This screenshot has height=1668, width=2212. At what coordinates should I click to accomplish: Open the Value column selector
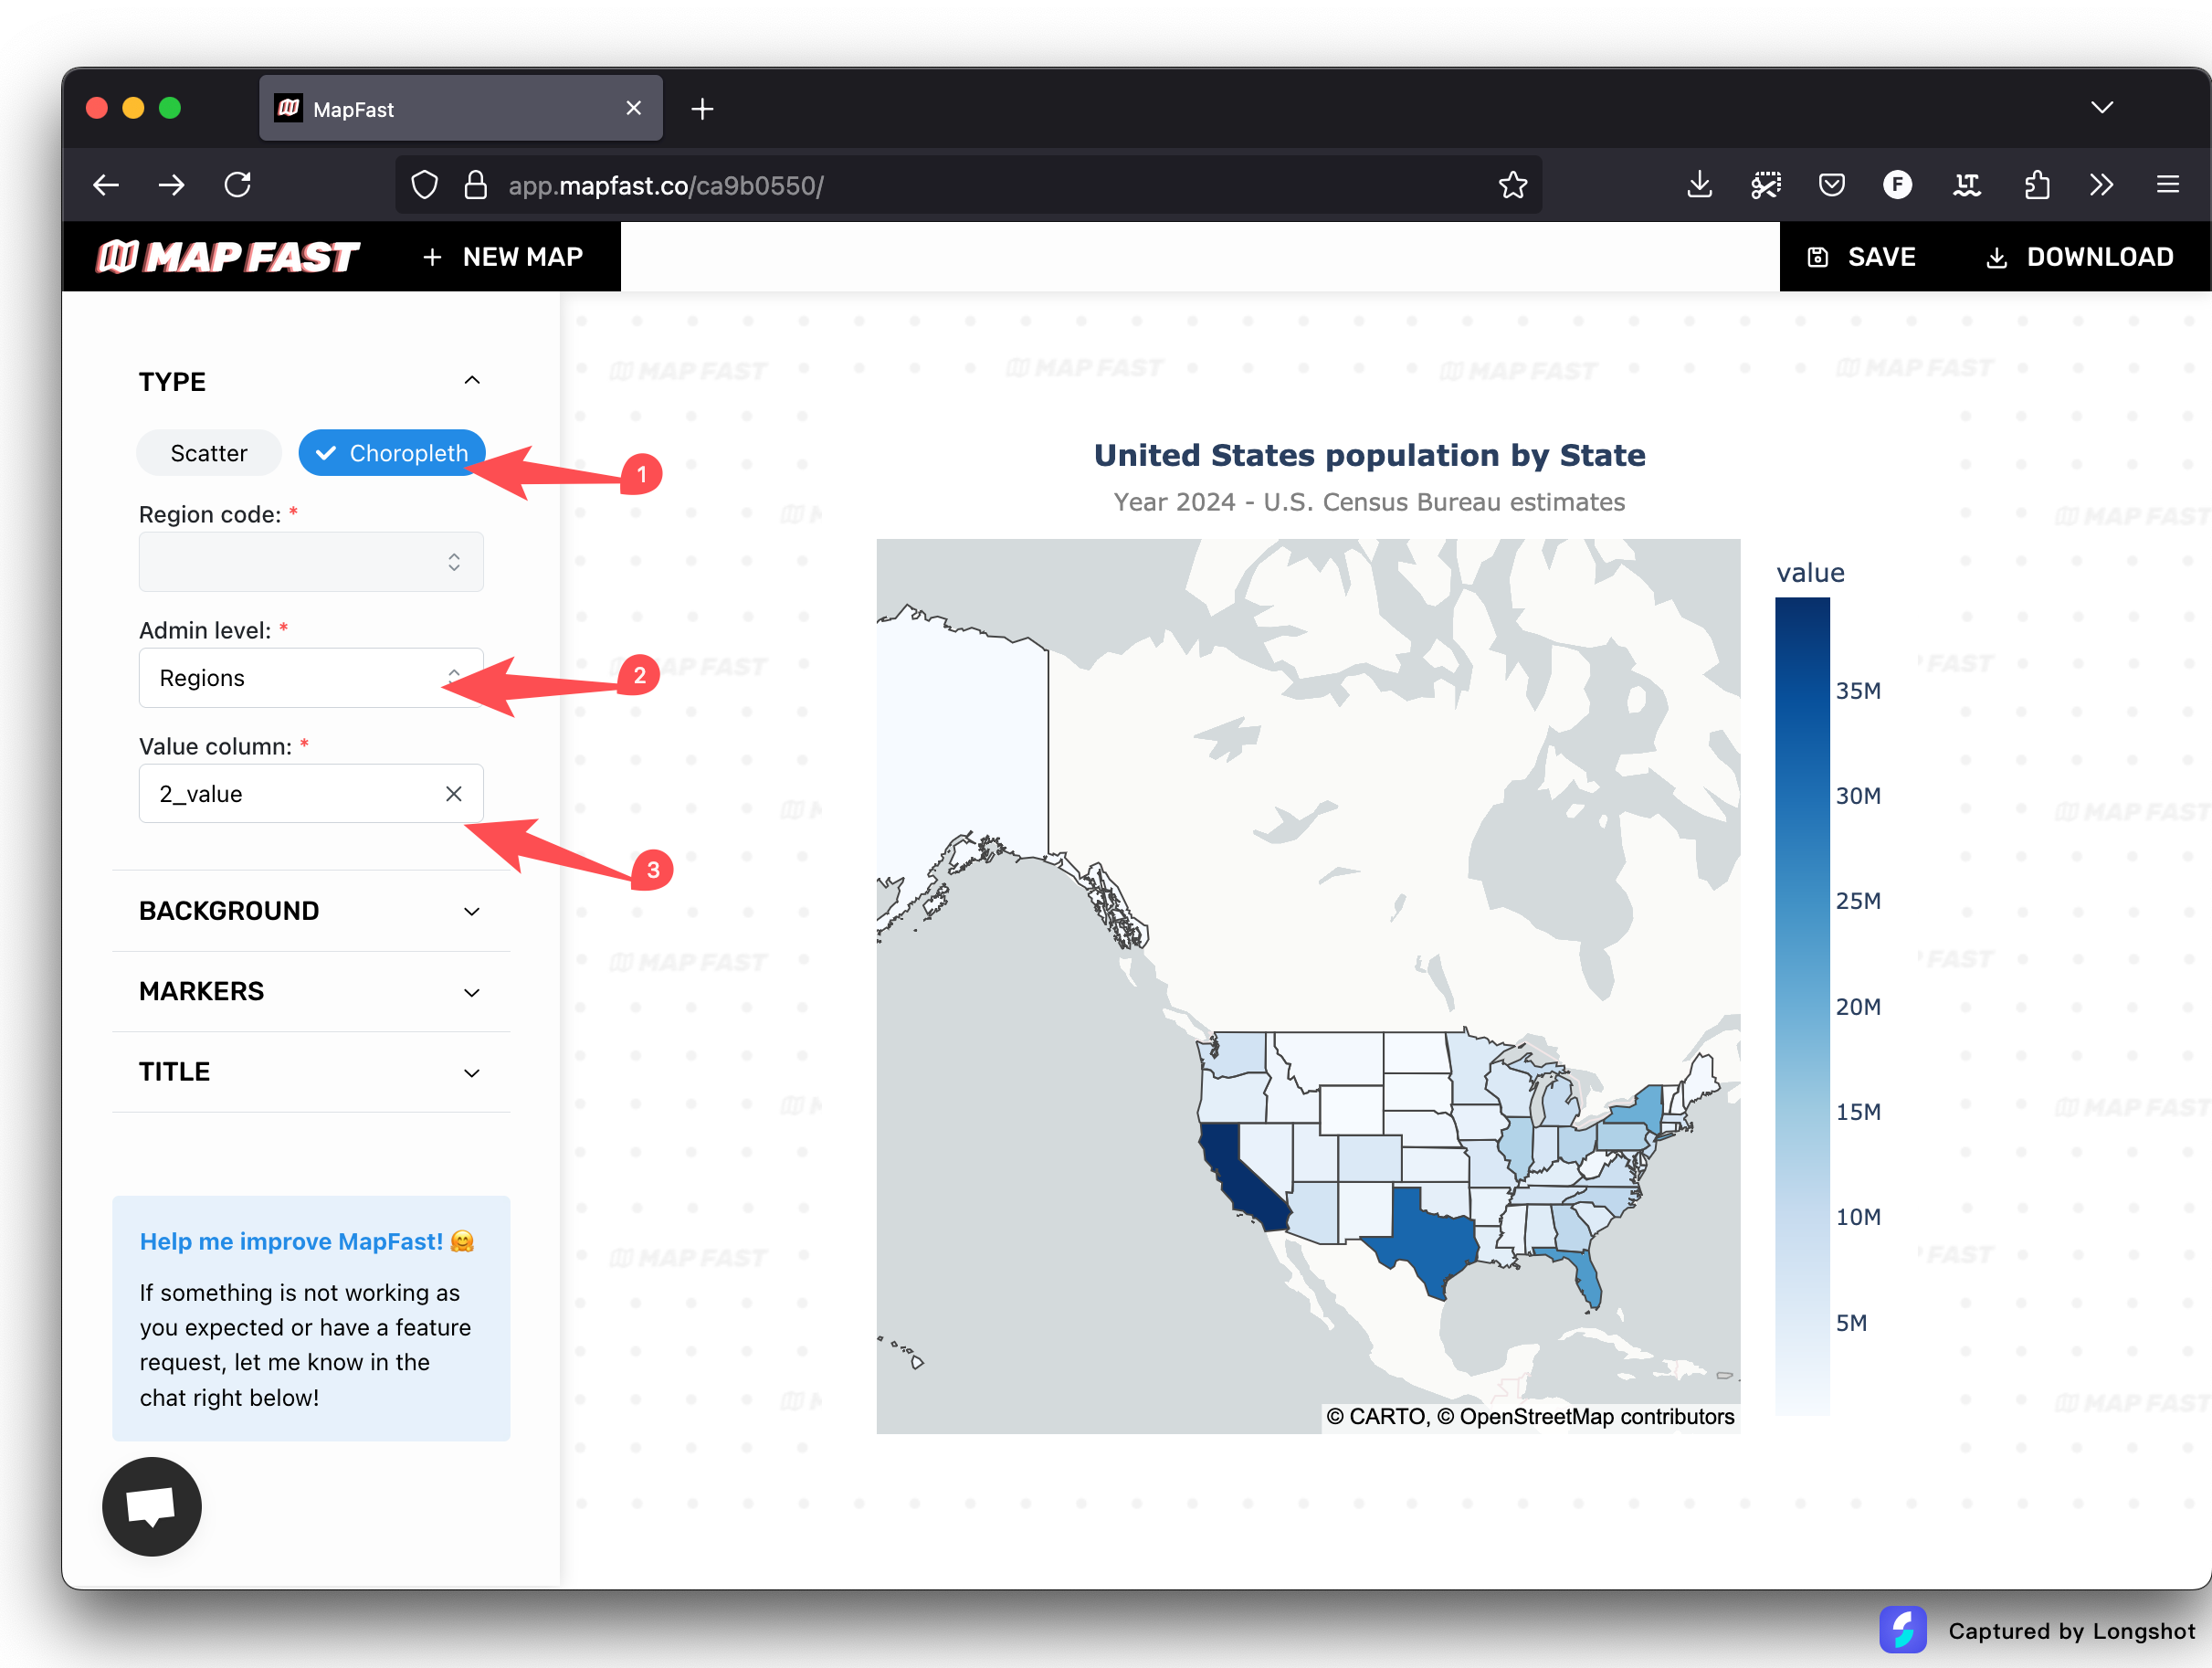311,794
